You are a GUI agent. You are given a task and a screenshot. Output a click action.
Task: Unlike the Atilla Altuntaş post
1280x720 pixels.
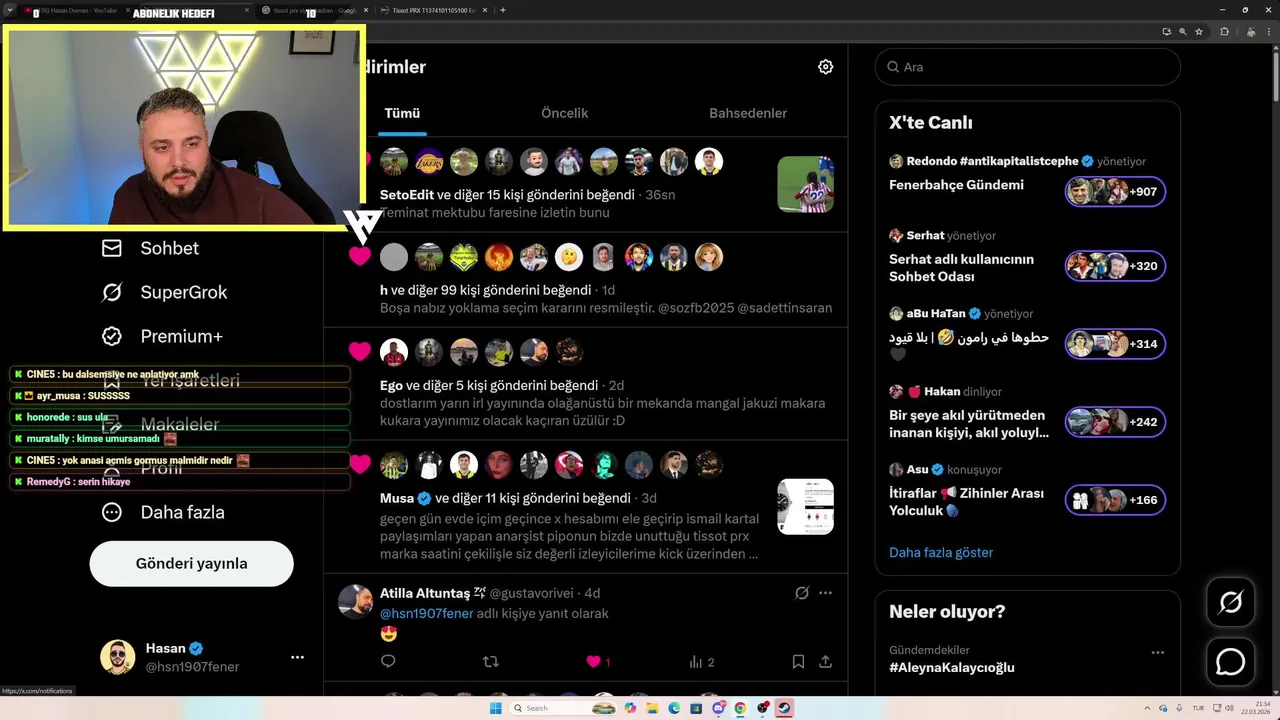(x=598, y=661)
